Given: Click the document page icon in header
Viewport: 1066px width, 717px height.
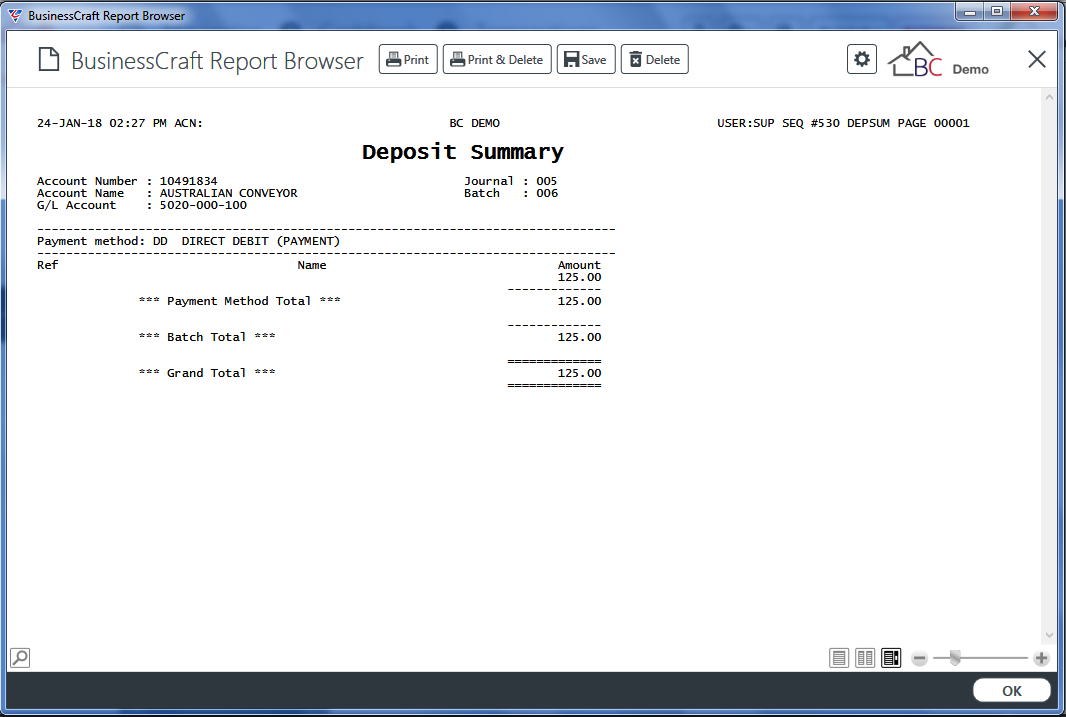Looking at the screenshot, I should [49, 60].
